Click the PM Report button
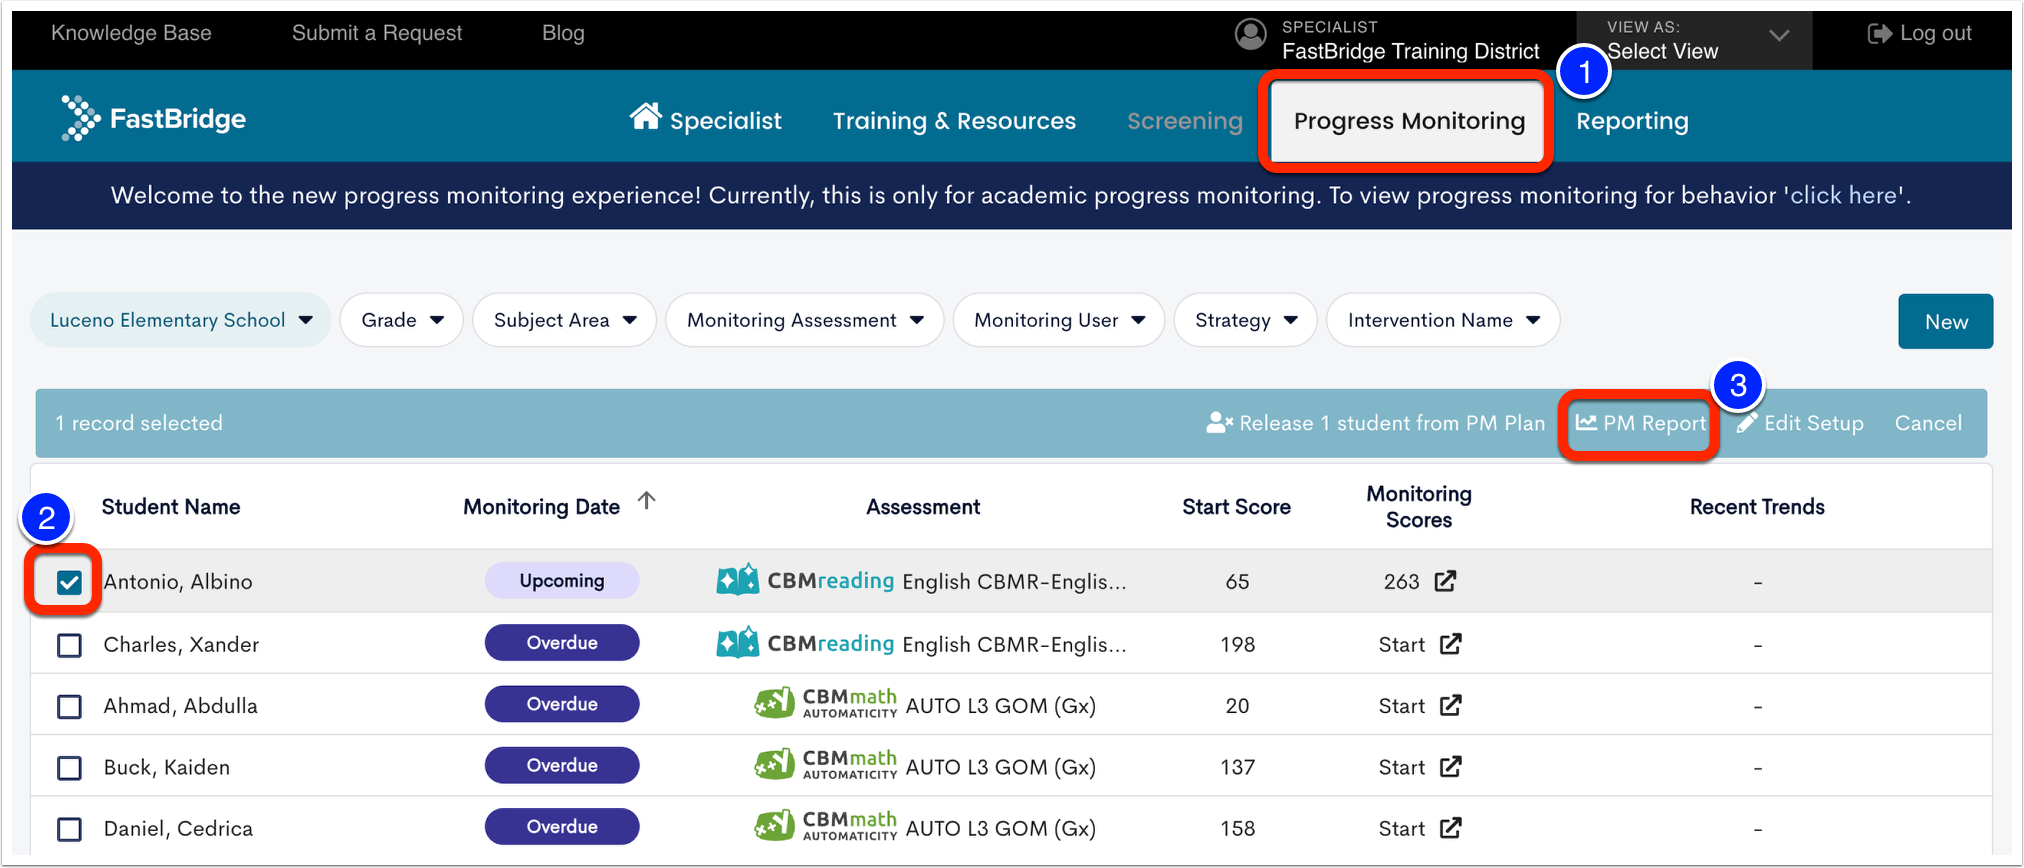Image resolution: width=2024 pixels, height=868 pixels. [x=1641, y=423]
